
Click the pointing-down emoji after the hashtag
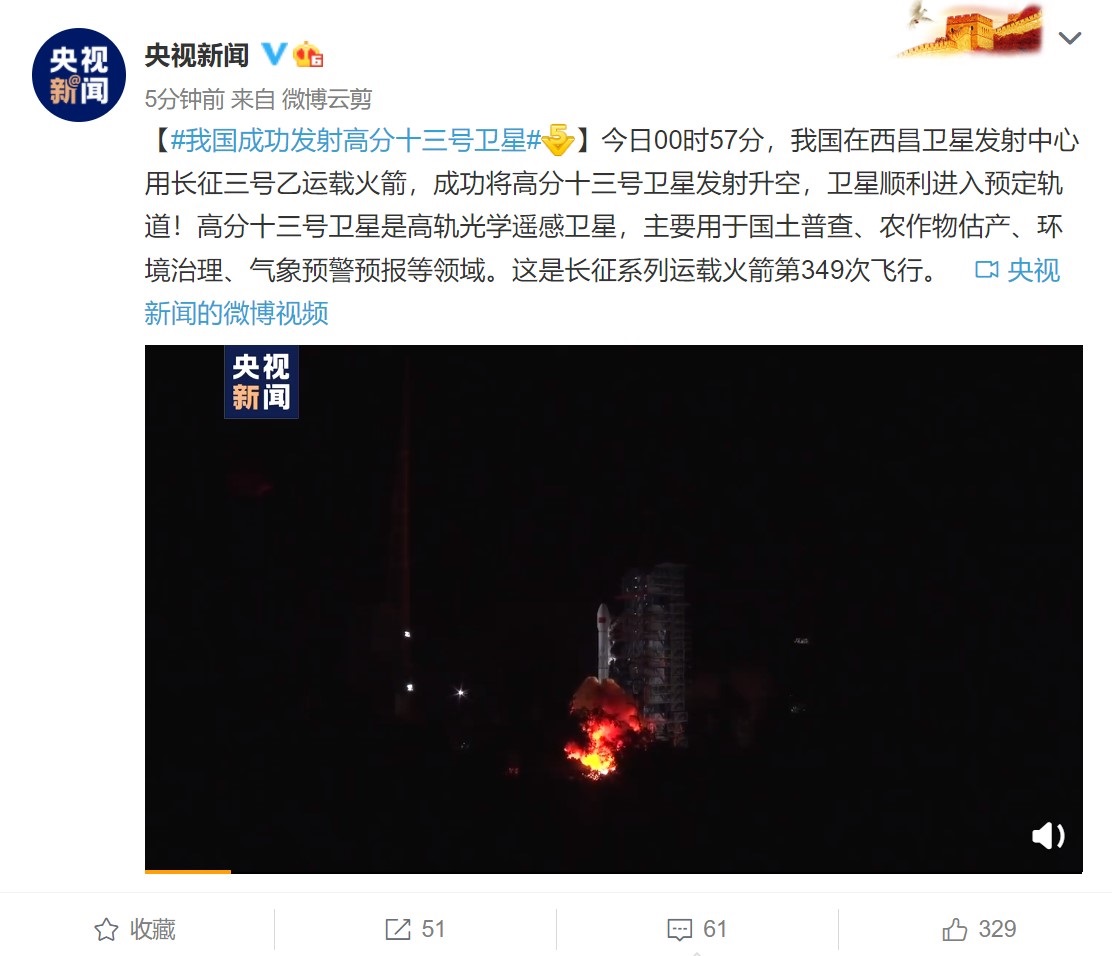(558, 140)
